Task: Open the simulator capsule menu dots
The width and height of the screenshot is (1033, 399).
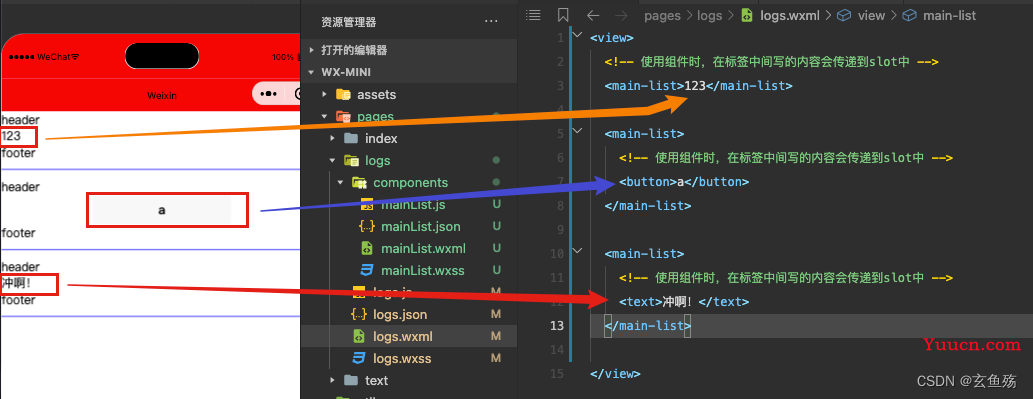Action: pyautogui.click(x=268, y=94)
